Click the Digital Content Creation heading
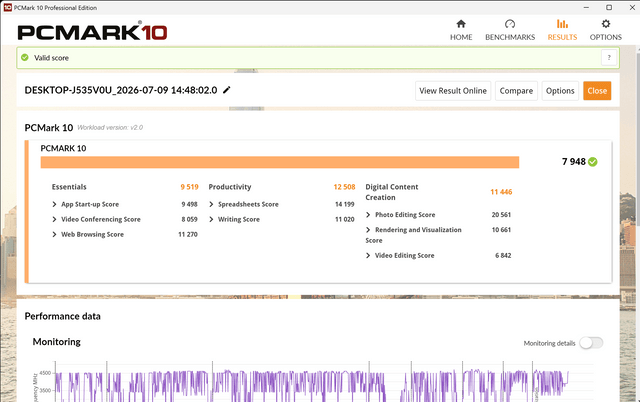The image size is (640, 402). pos(392,192)
